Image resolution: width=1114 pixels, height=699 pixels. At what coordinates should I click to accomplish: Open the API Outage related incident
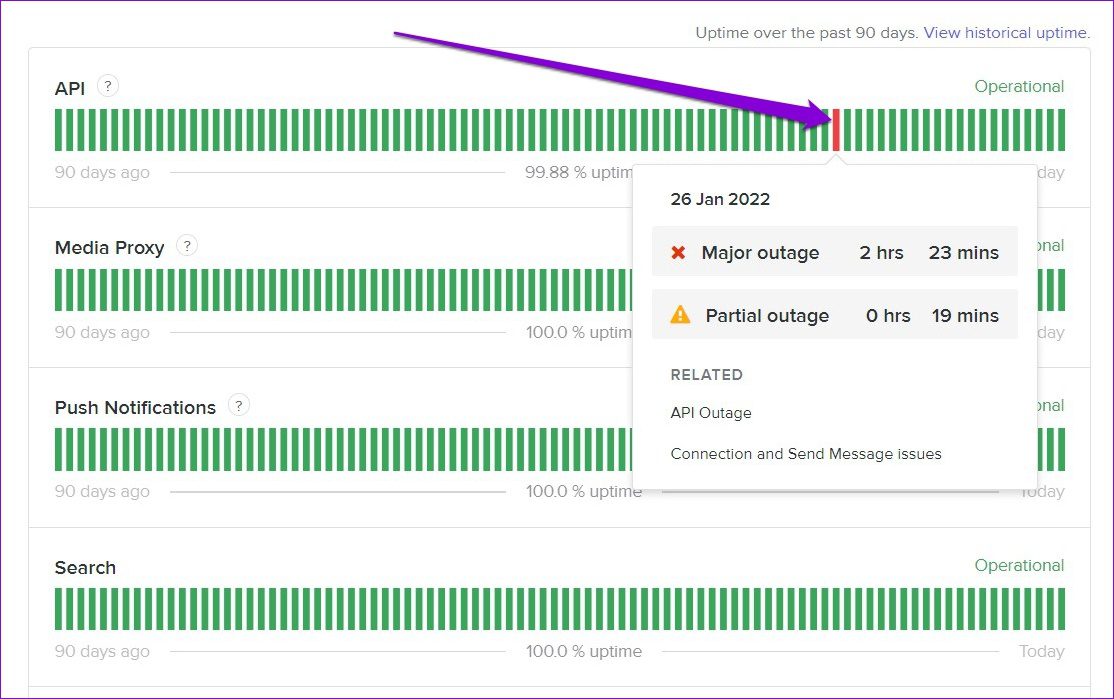tap(711, 413)
